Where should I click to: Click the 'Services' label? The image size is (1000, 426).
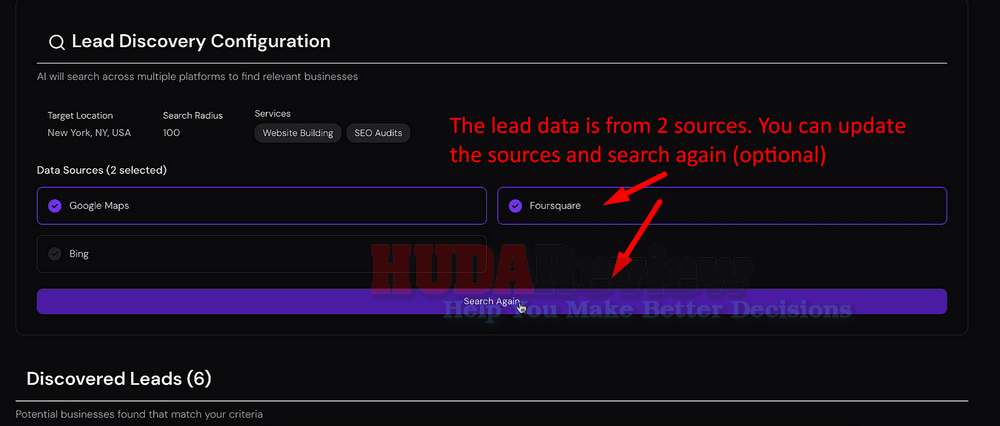pyautogui.click(x=272, y=114)
